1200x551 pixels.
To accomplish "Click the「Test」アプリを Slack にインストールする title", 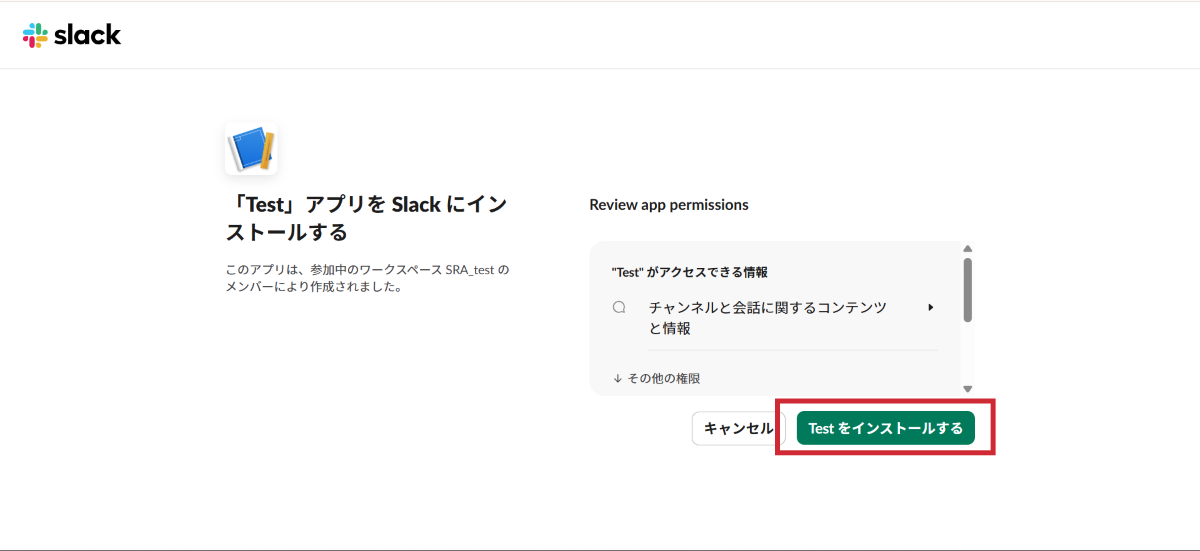I will (x=366, y=218).
